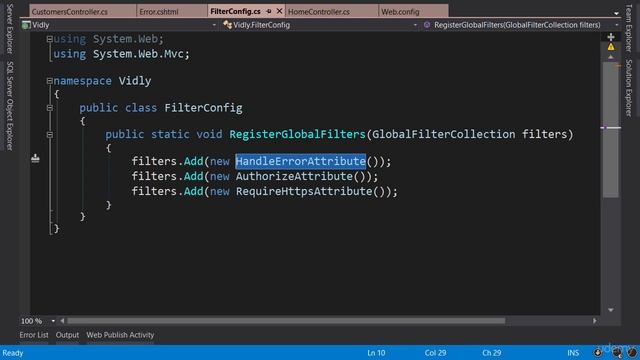Image resolution: width=640 pixels, height=360 pixels.
Task: Click the class icon beside Vidly.FilterConfig
Action: point(227,25)
